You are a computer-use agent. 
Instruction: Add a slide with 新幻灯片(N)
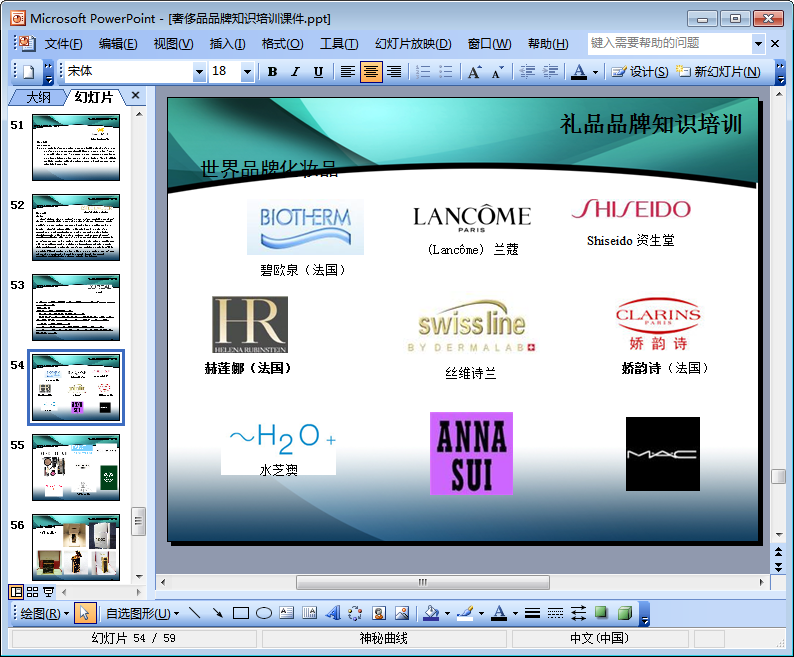click(x=719, y=72)
